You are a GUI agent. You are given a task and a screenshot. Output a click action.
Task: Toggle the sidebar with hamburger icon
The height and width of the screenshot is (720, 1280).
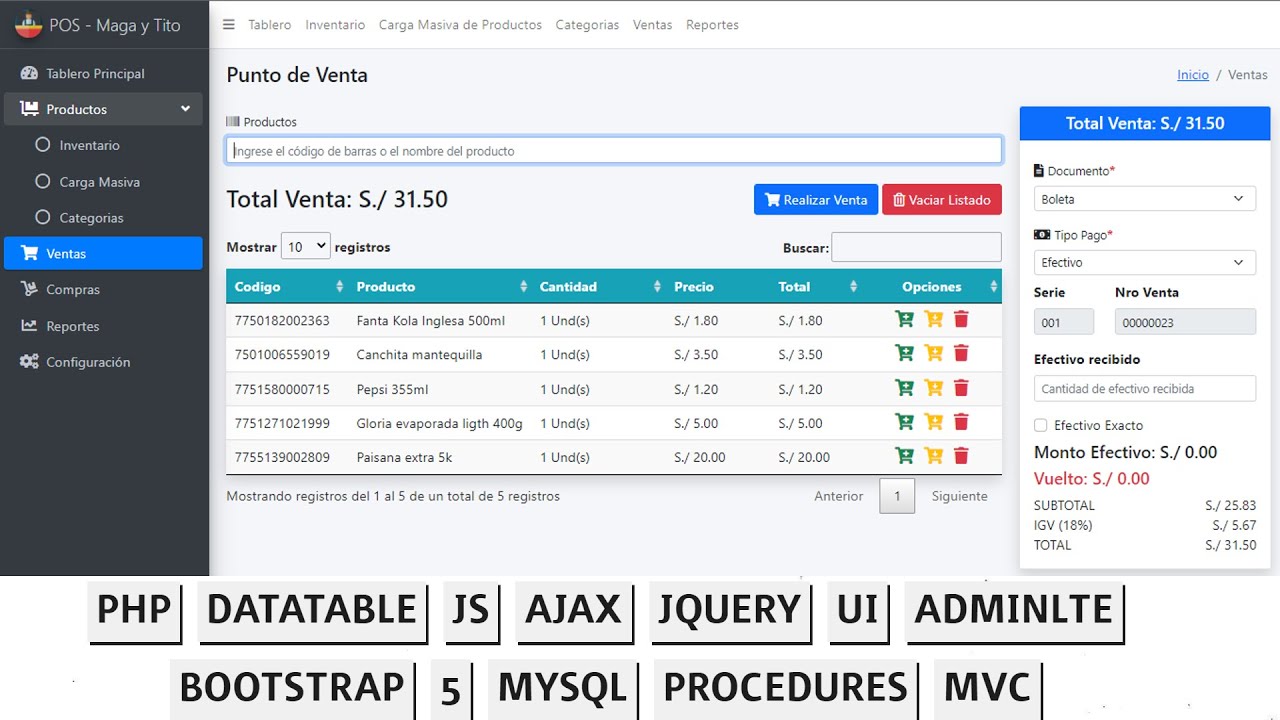coord(229,25)
